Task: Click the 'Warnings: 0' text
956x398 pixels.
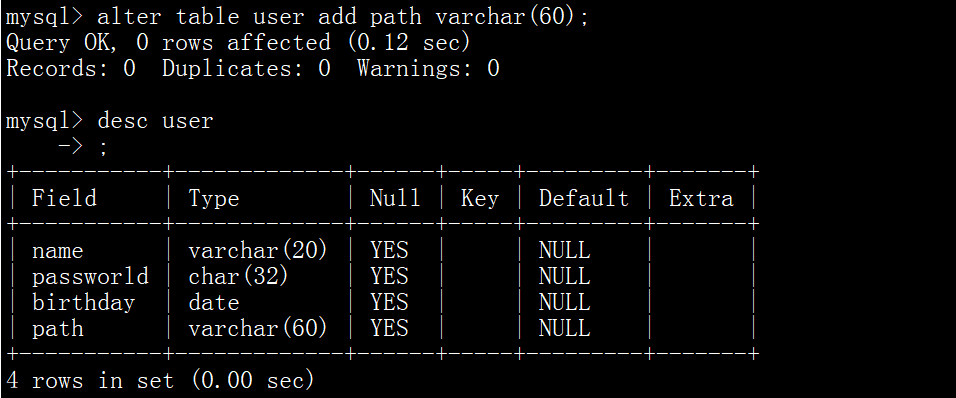Action: 428,68
